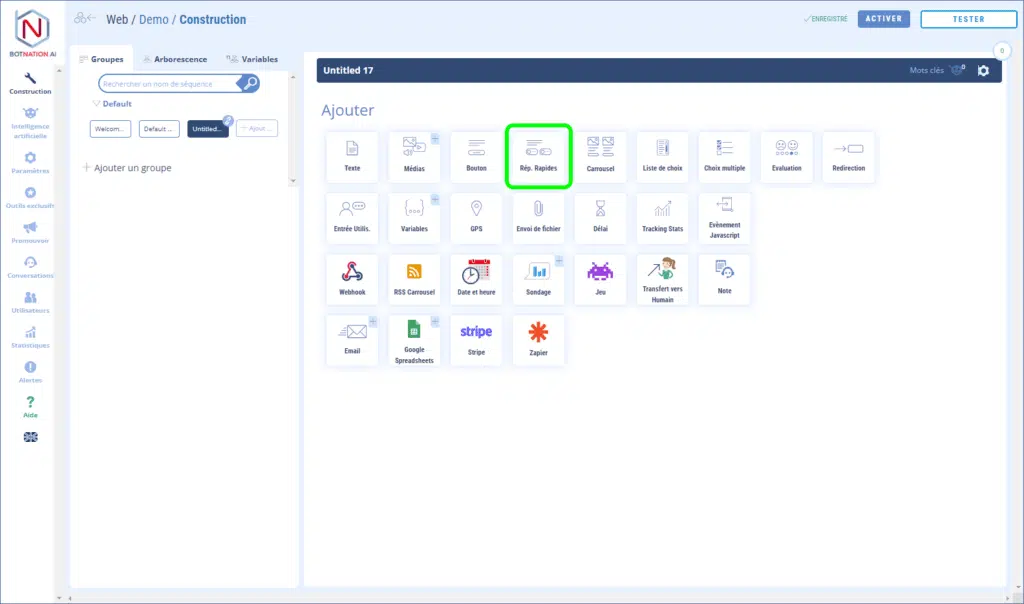Insert a GPS location block
Image resolution: width=1024 pixels, height=604 pixels.
pos(476,218)
